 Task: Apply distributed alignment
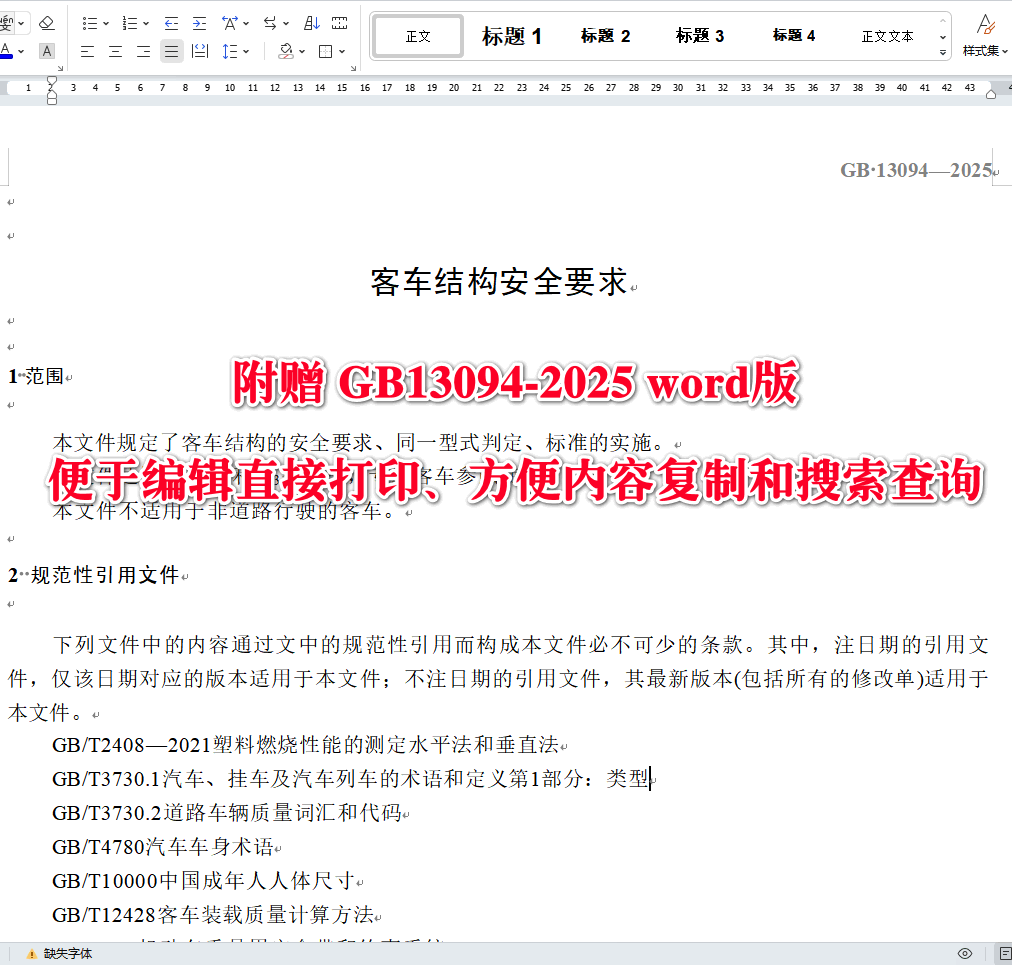(x=198, y=51)
